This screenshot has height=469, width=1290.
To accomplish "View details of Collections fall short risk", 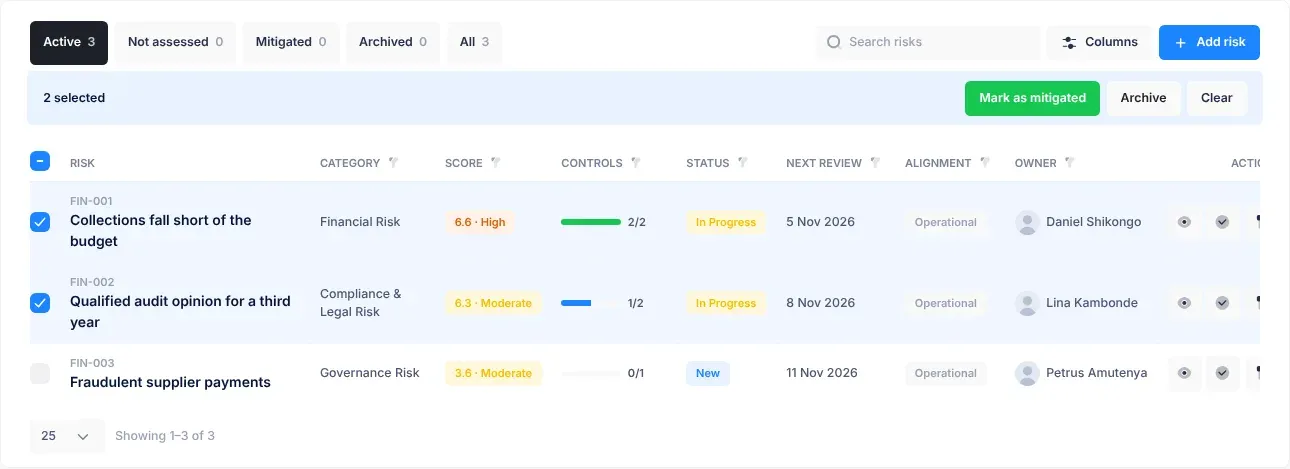I will pyautogui.click(x=1184, y=222).
